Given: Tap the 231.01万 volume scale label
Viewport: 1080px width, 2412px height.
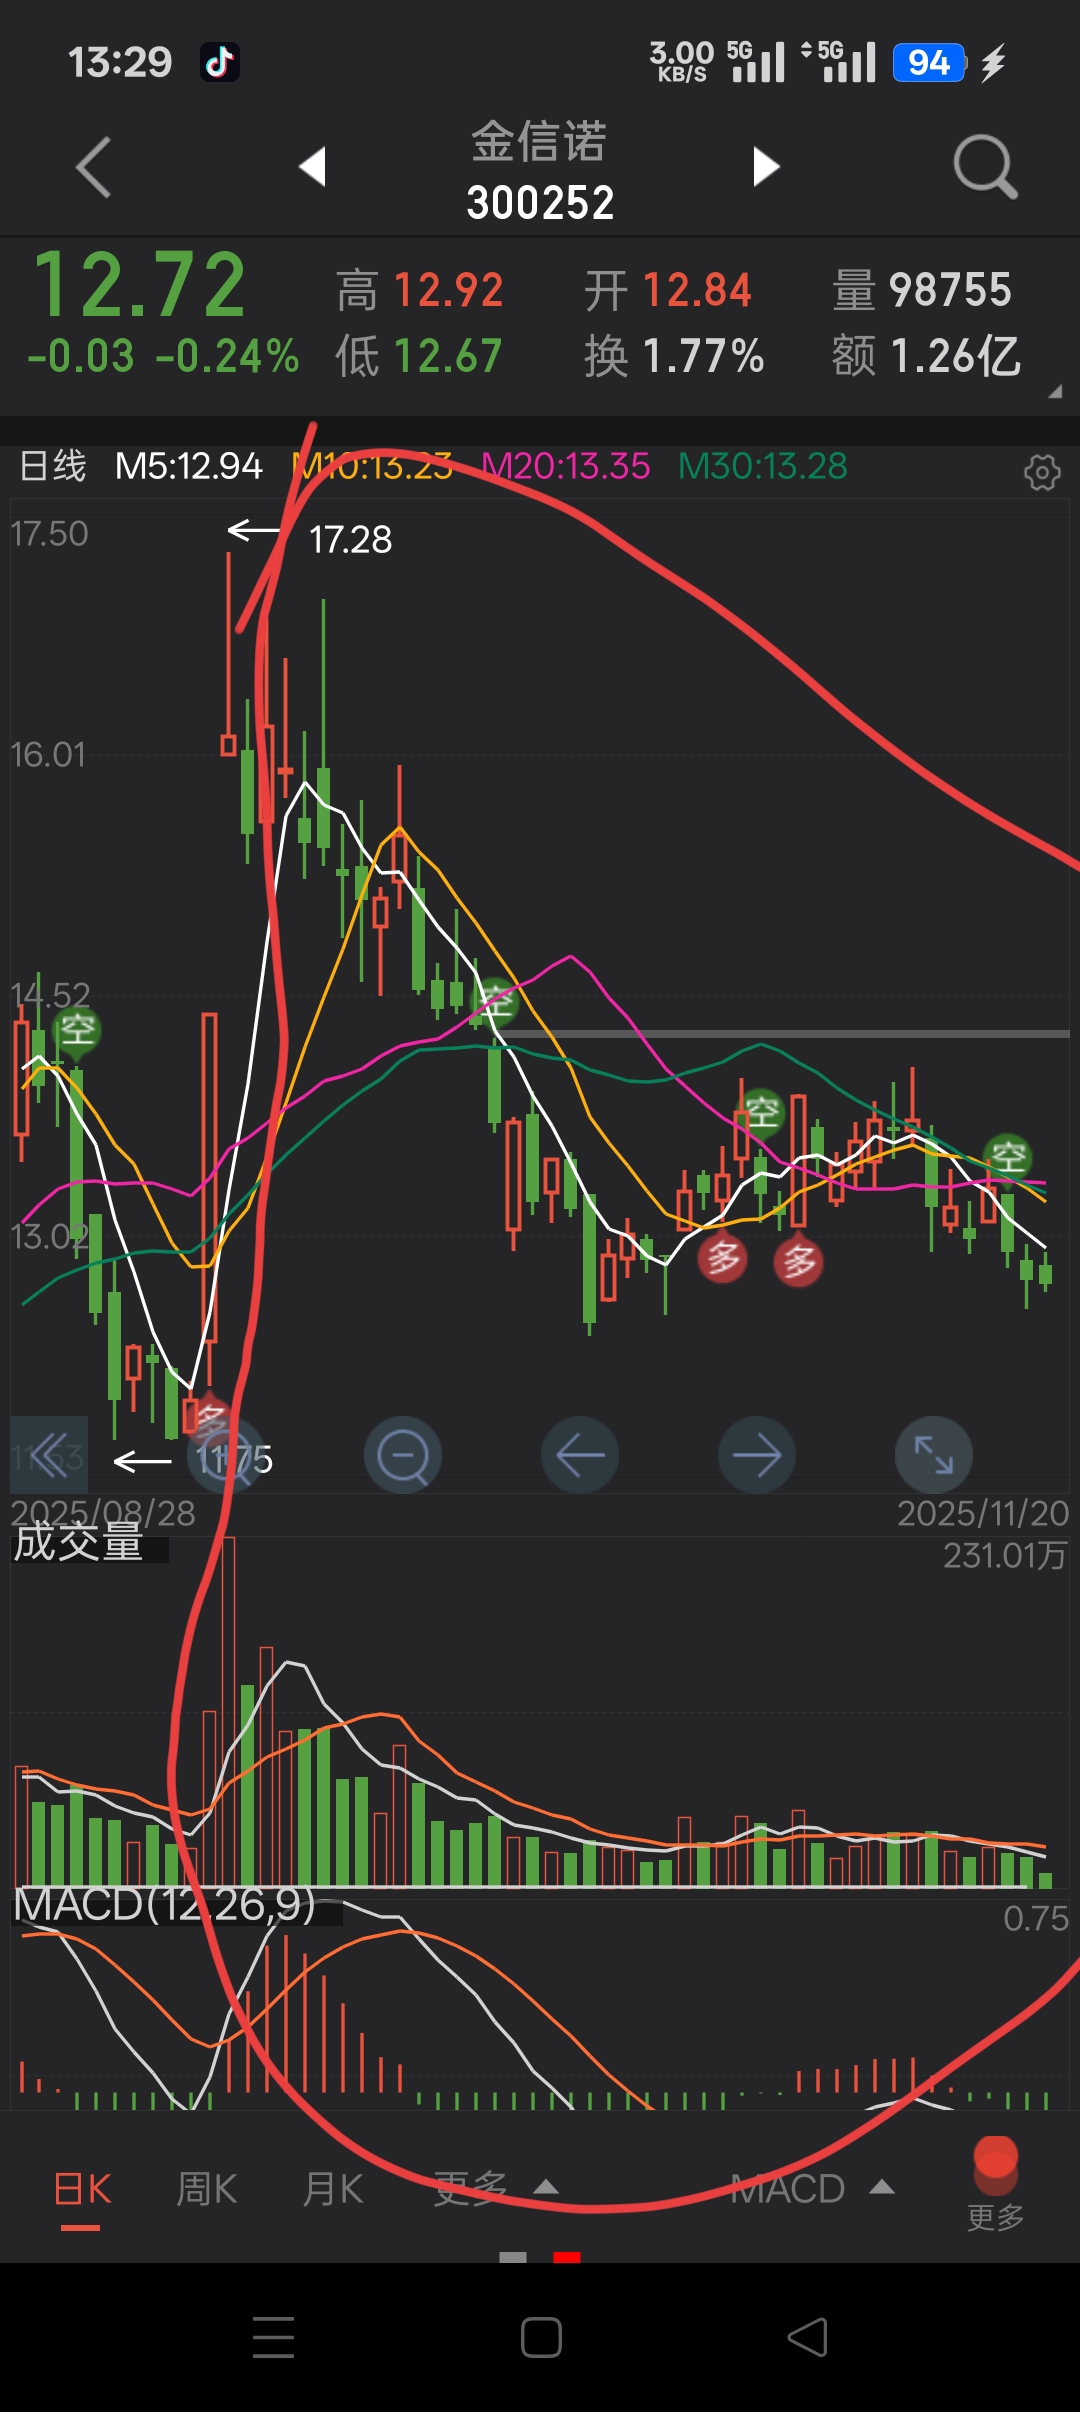Looking at the screenshot, I should pyautogui.click(x=1005, y=1555).
